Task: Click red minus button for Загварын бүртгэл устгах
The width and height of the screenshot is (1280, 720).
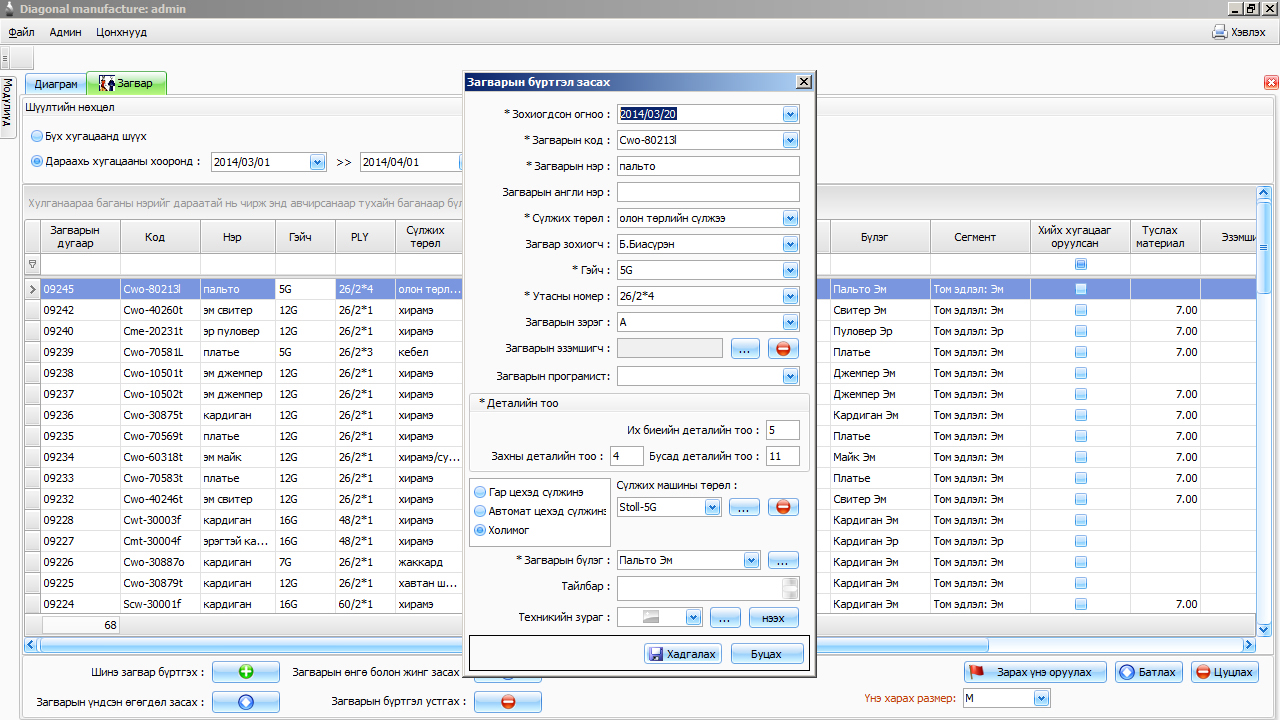Action: [x=508, y=702]
